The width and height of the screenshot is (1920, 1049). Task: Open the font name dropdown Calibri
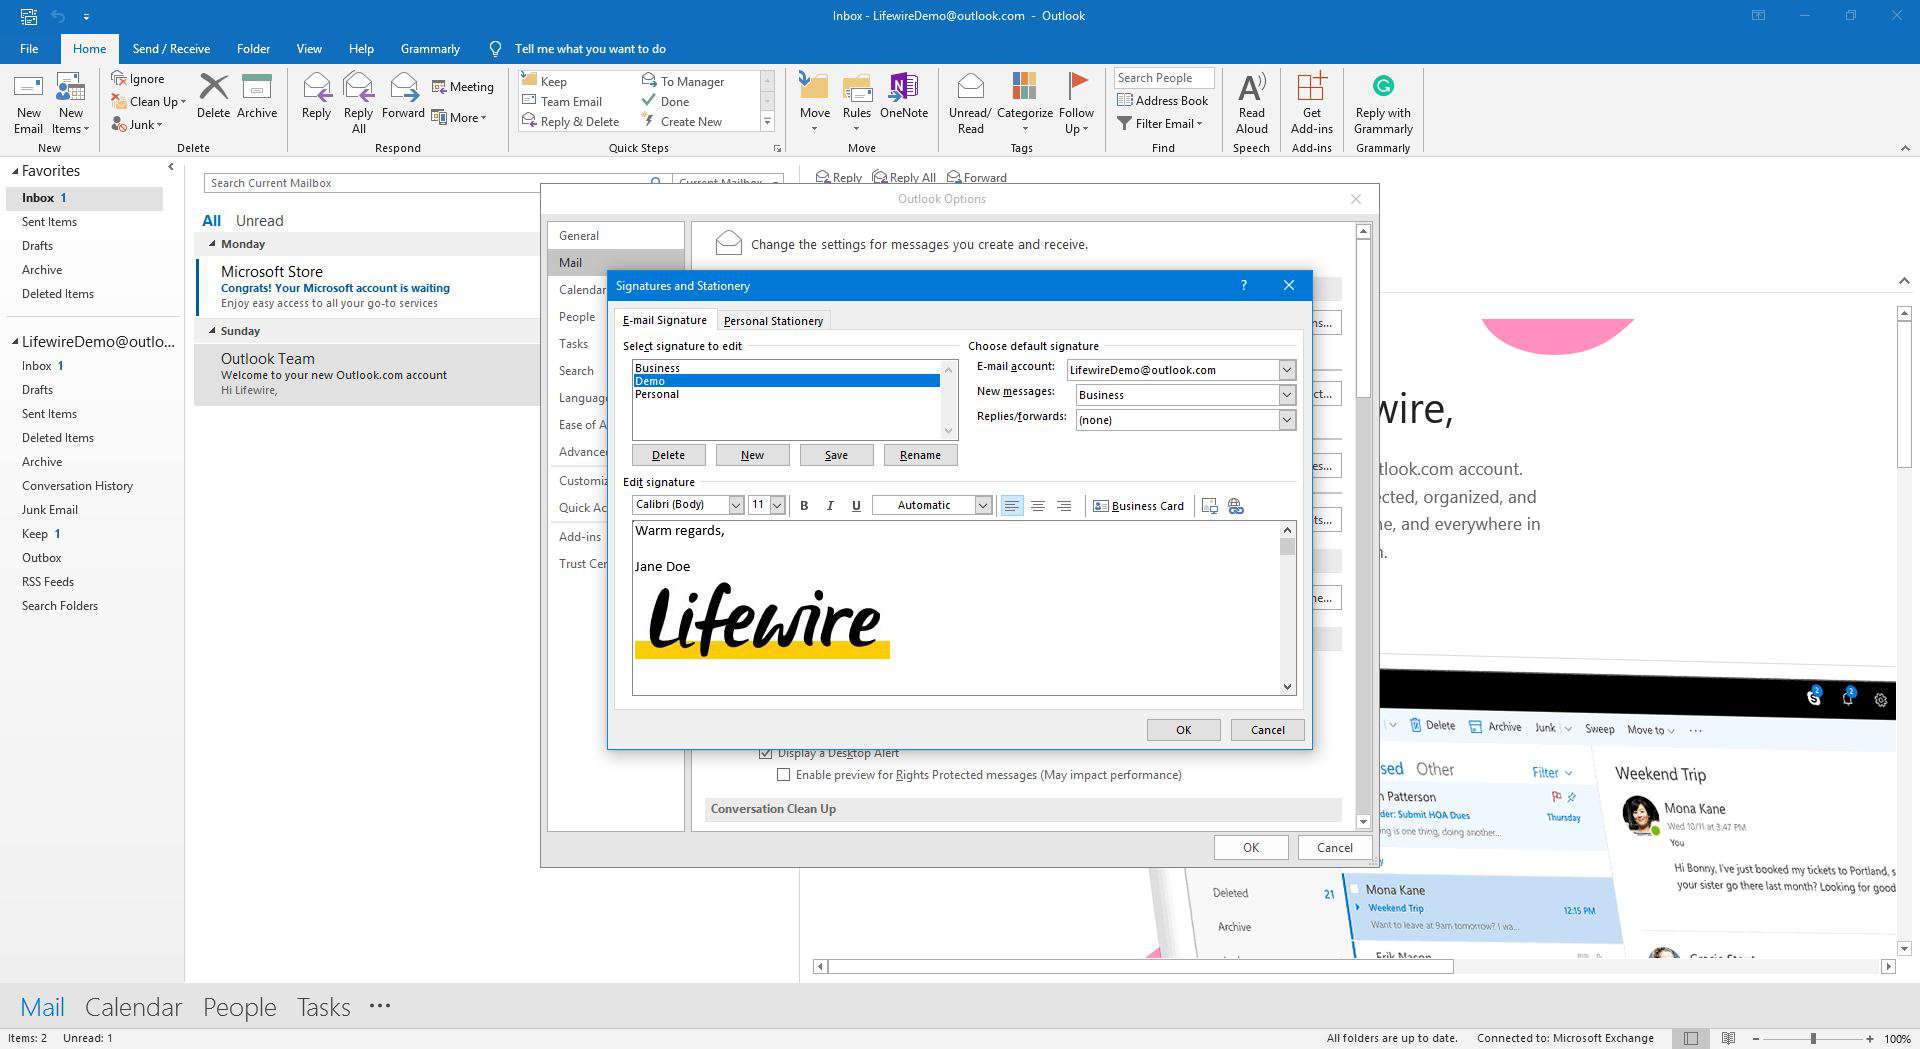click(x=736, y=505)
